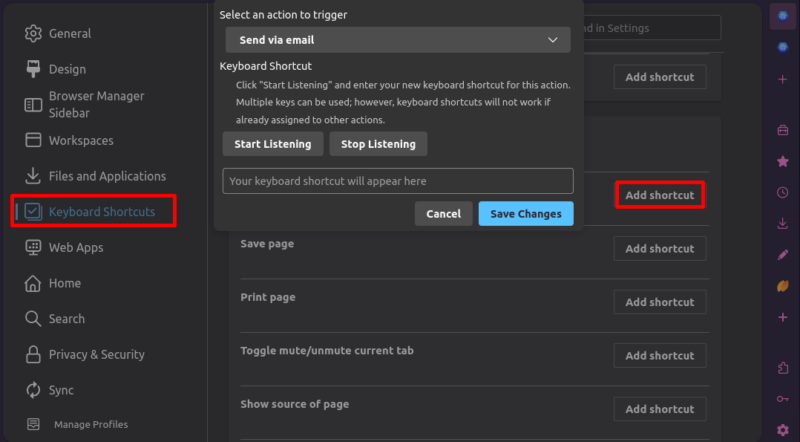The image size is (800, 442).
Task: Click the orange leaf web panel icon
Action: point(782,286)
